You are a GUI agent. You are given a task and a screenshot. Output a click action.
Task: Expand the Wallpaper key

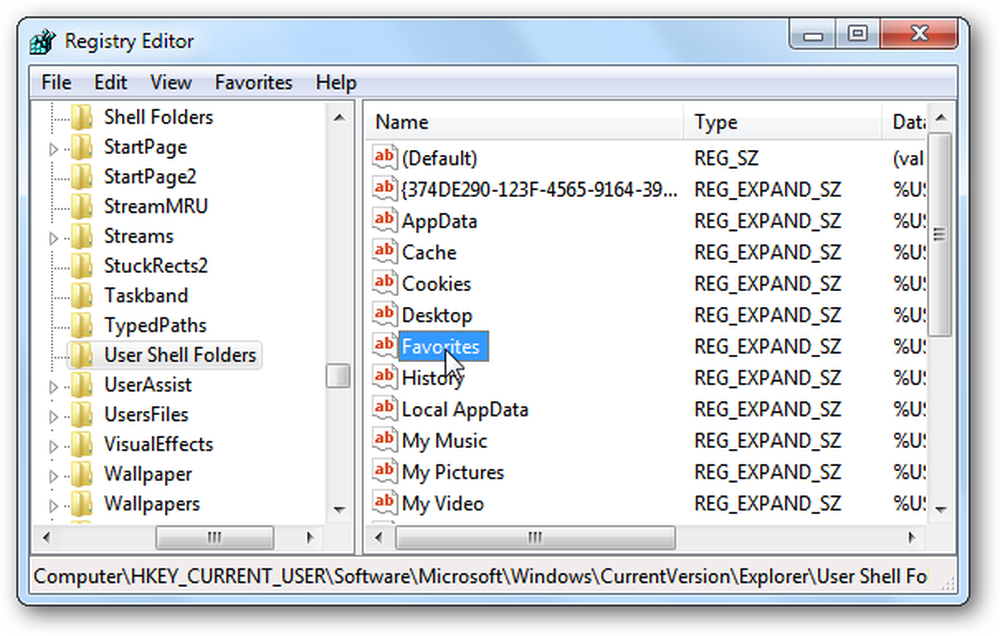pos(54,477)
